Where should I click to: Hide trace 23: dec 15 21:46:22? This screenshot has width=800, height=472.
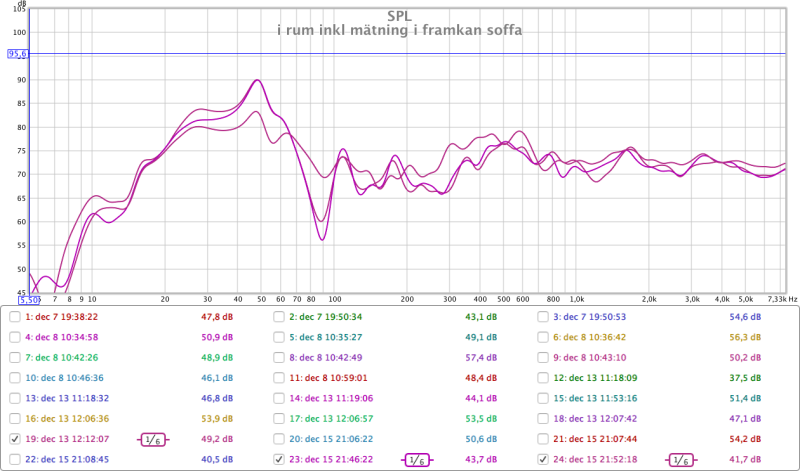(x=279, y=459)
